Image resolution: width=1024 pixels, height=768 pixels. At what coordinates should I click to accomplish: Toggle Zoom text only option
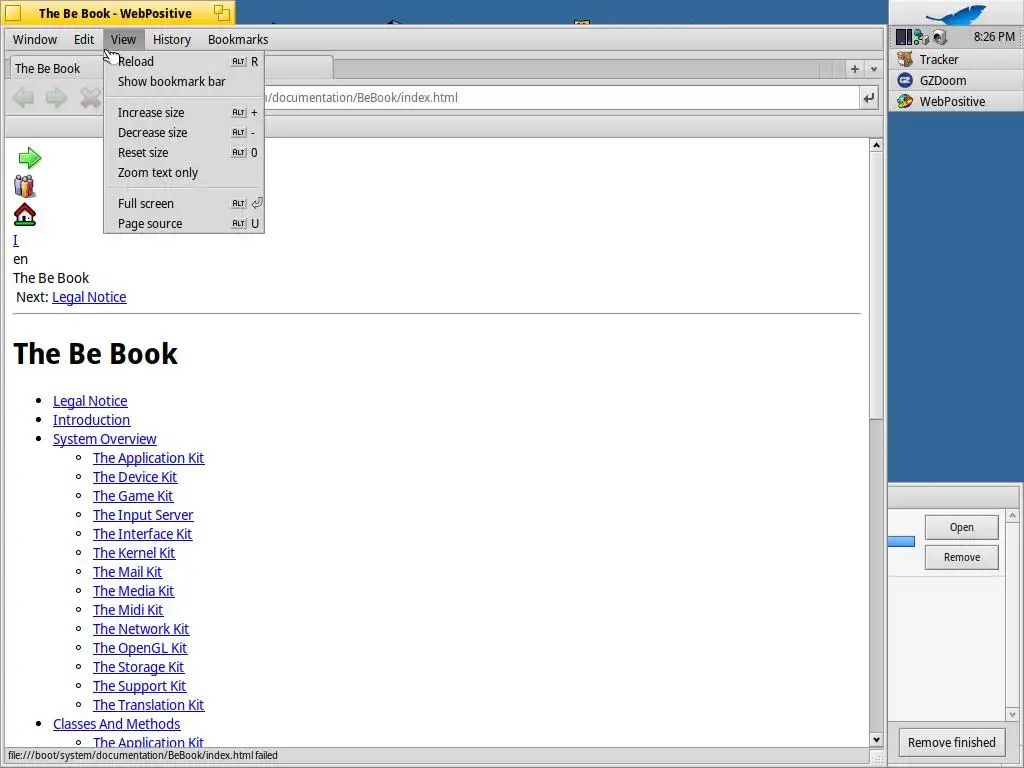click(x=184, y=173)
